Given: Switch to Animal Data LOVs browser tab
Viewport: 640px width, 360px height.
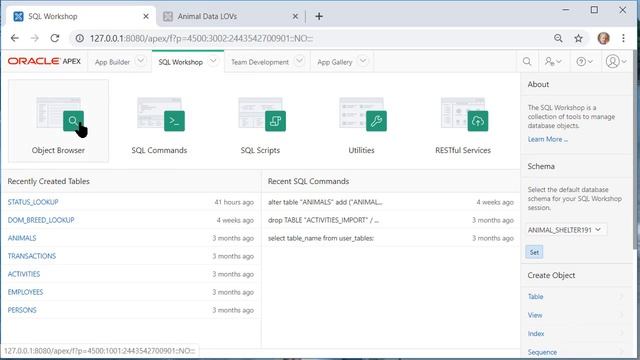Looking at the screenshot, I should [231, 16].
